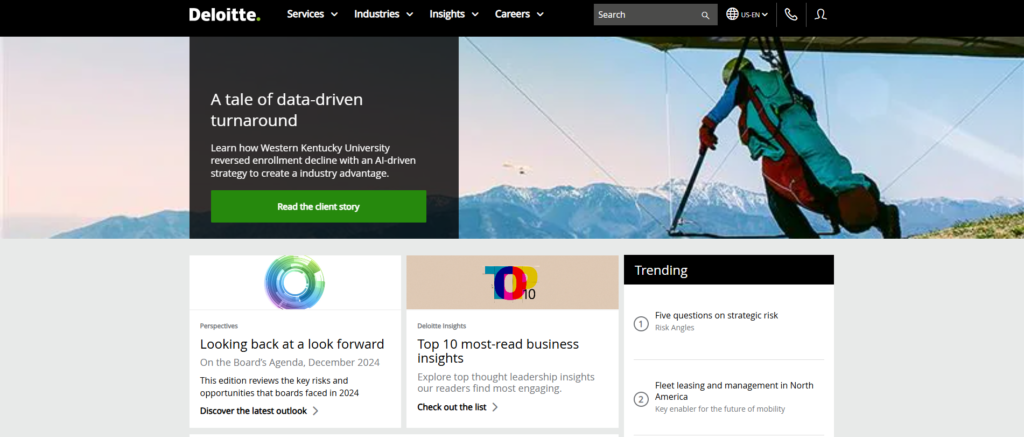1024x437 pixels.
Task: Open Top 10 most-read business insights
Action: [x=498, y=351]
